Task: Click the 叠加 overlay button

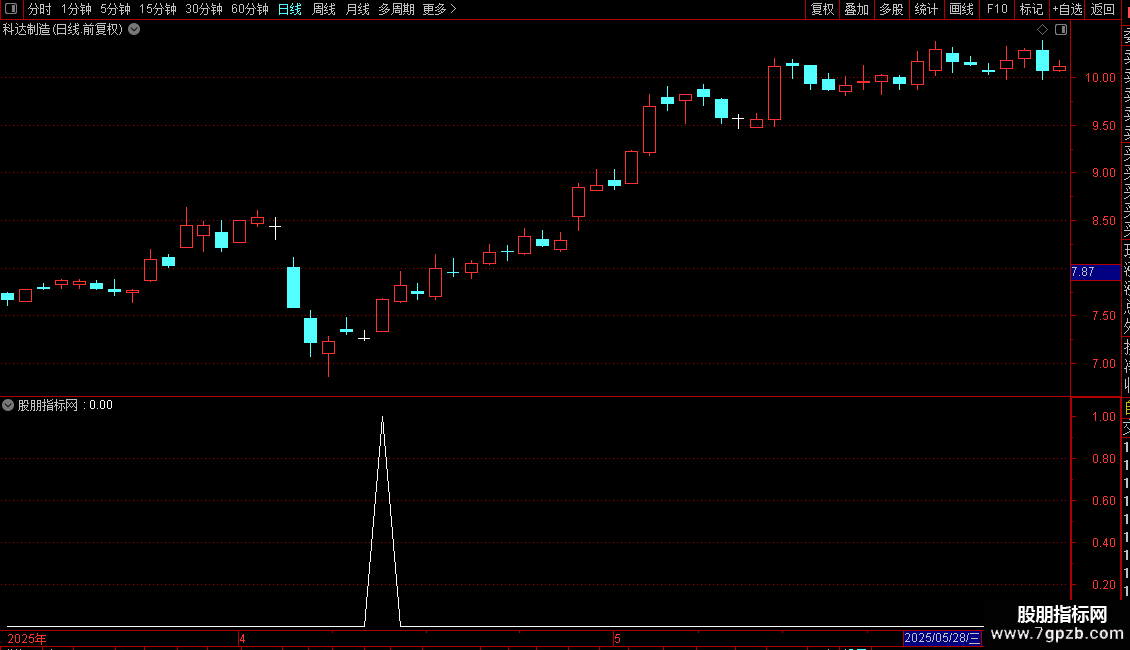Action: (857, 9)
